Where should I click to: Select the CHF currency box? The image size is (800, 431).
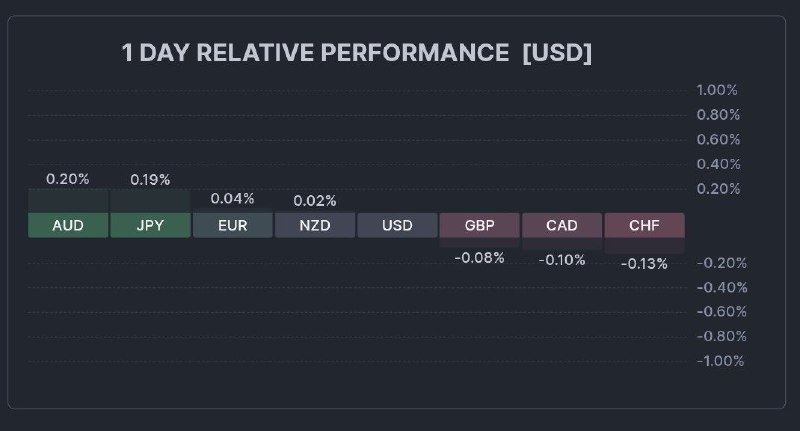(x=644, y=225)
